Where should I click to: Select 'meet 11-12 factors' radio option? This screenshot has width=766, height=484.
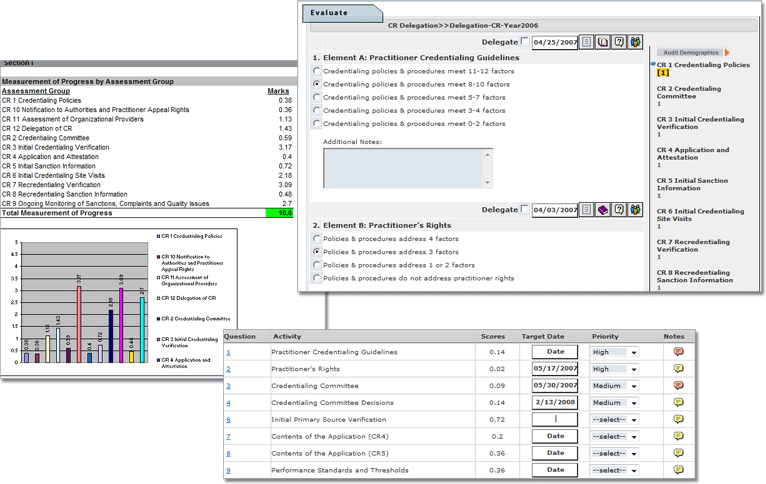pos(318,71)
